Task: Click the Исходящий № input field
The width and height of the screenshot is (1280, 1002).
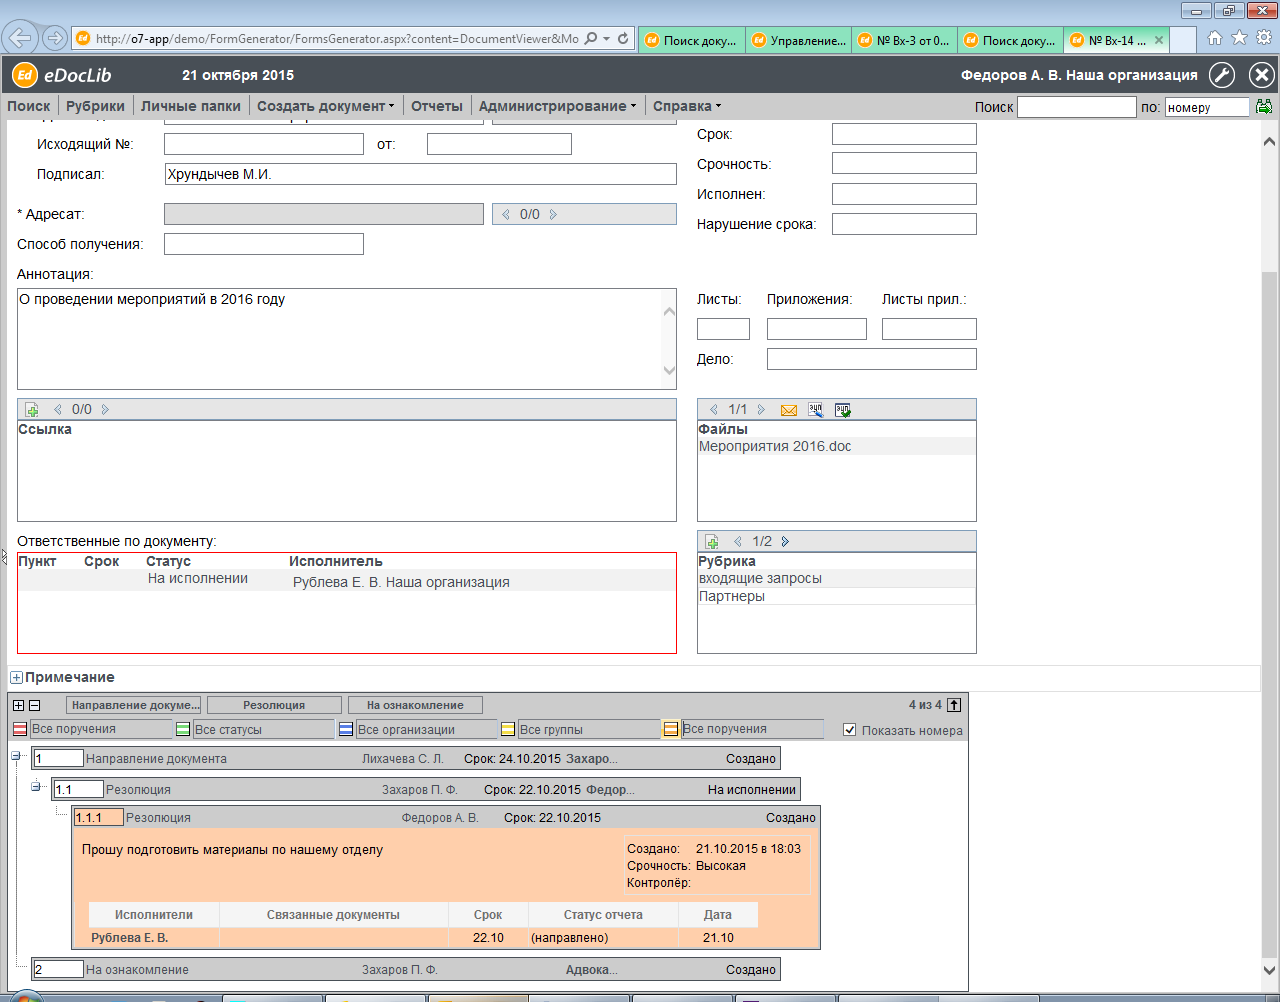Action: tap(263, 144)
